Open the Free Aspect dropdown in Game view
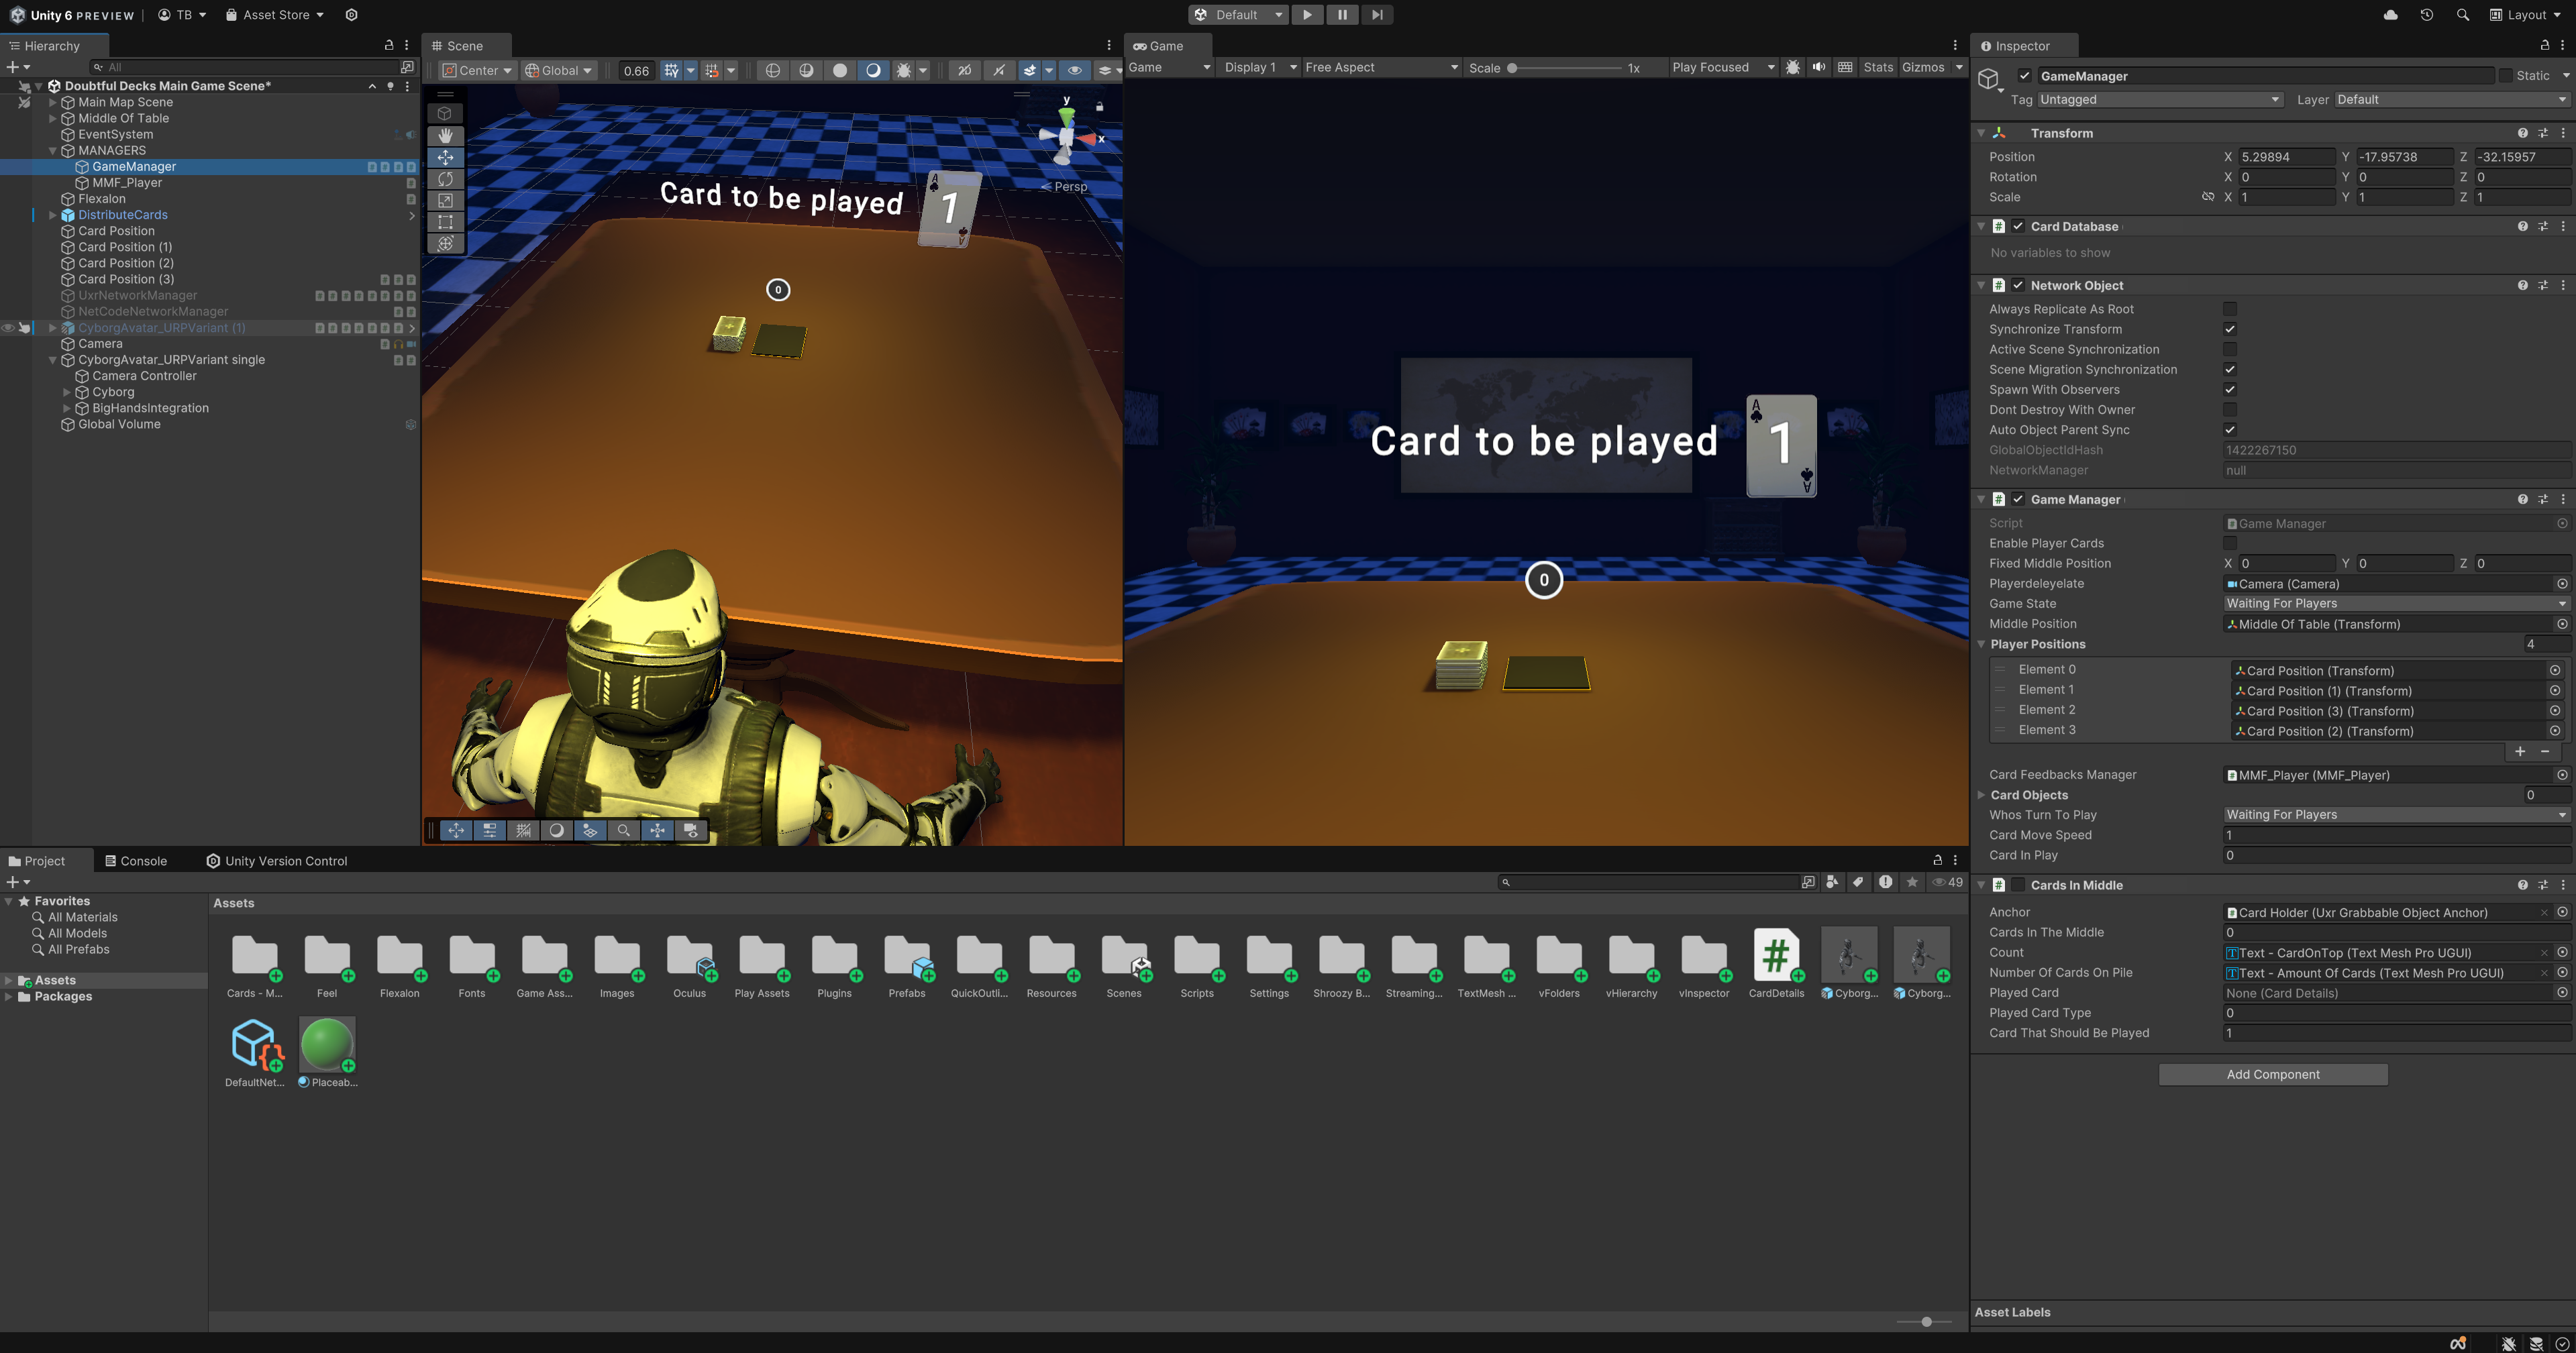2576x1353 pixels. (x=1381, y=67)
